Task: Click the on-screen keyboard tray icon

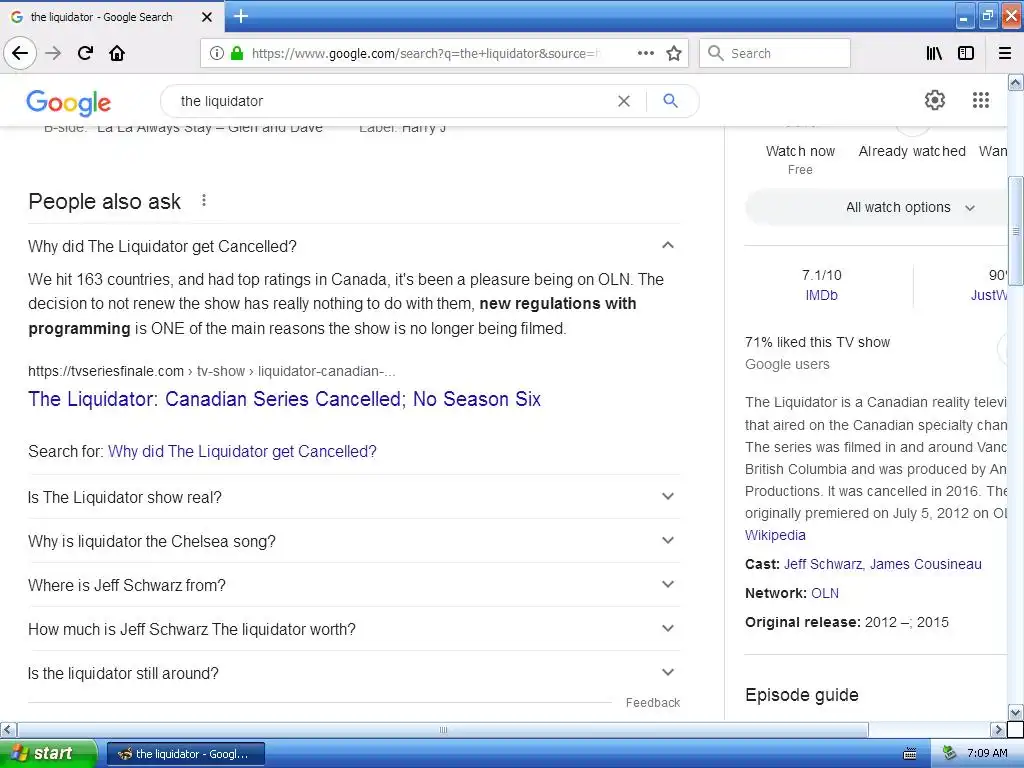Action: (909, 754)
